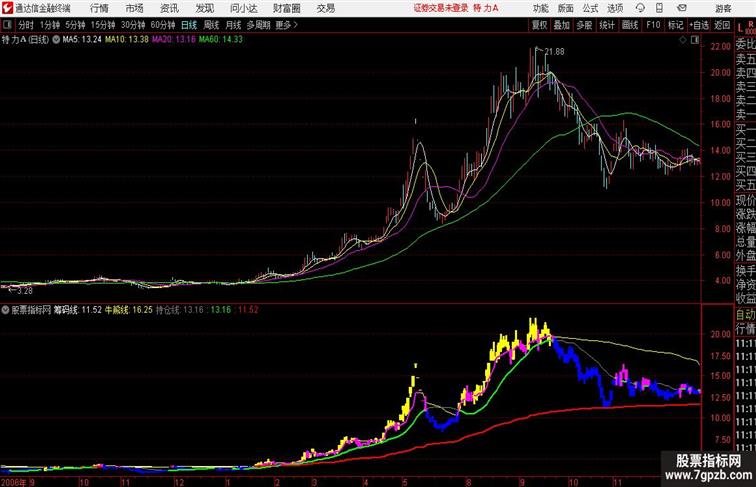The width and height of the screenshot is (756, 487).
Task: Expand the 更多 periods chevron
Action: coord(296,25)
